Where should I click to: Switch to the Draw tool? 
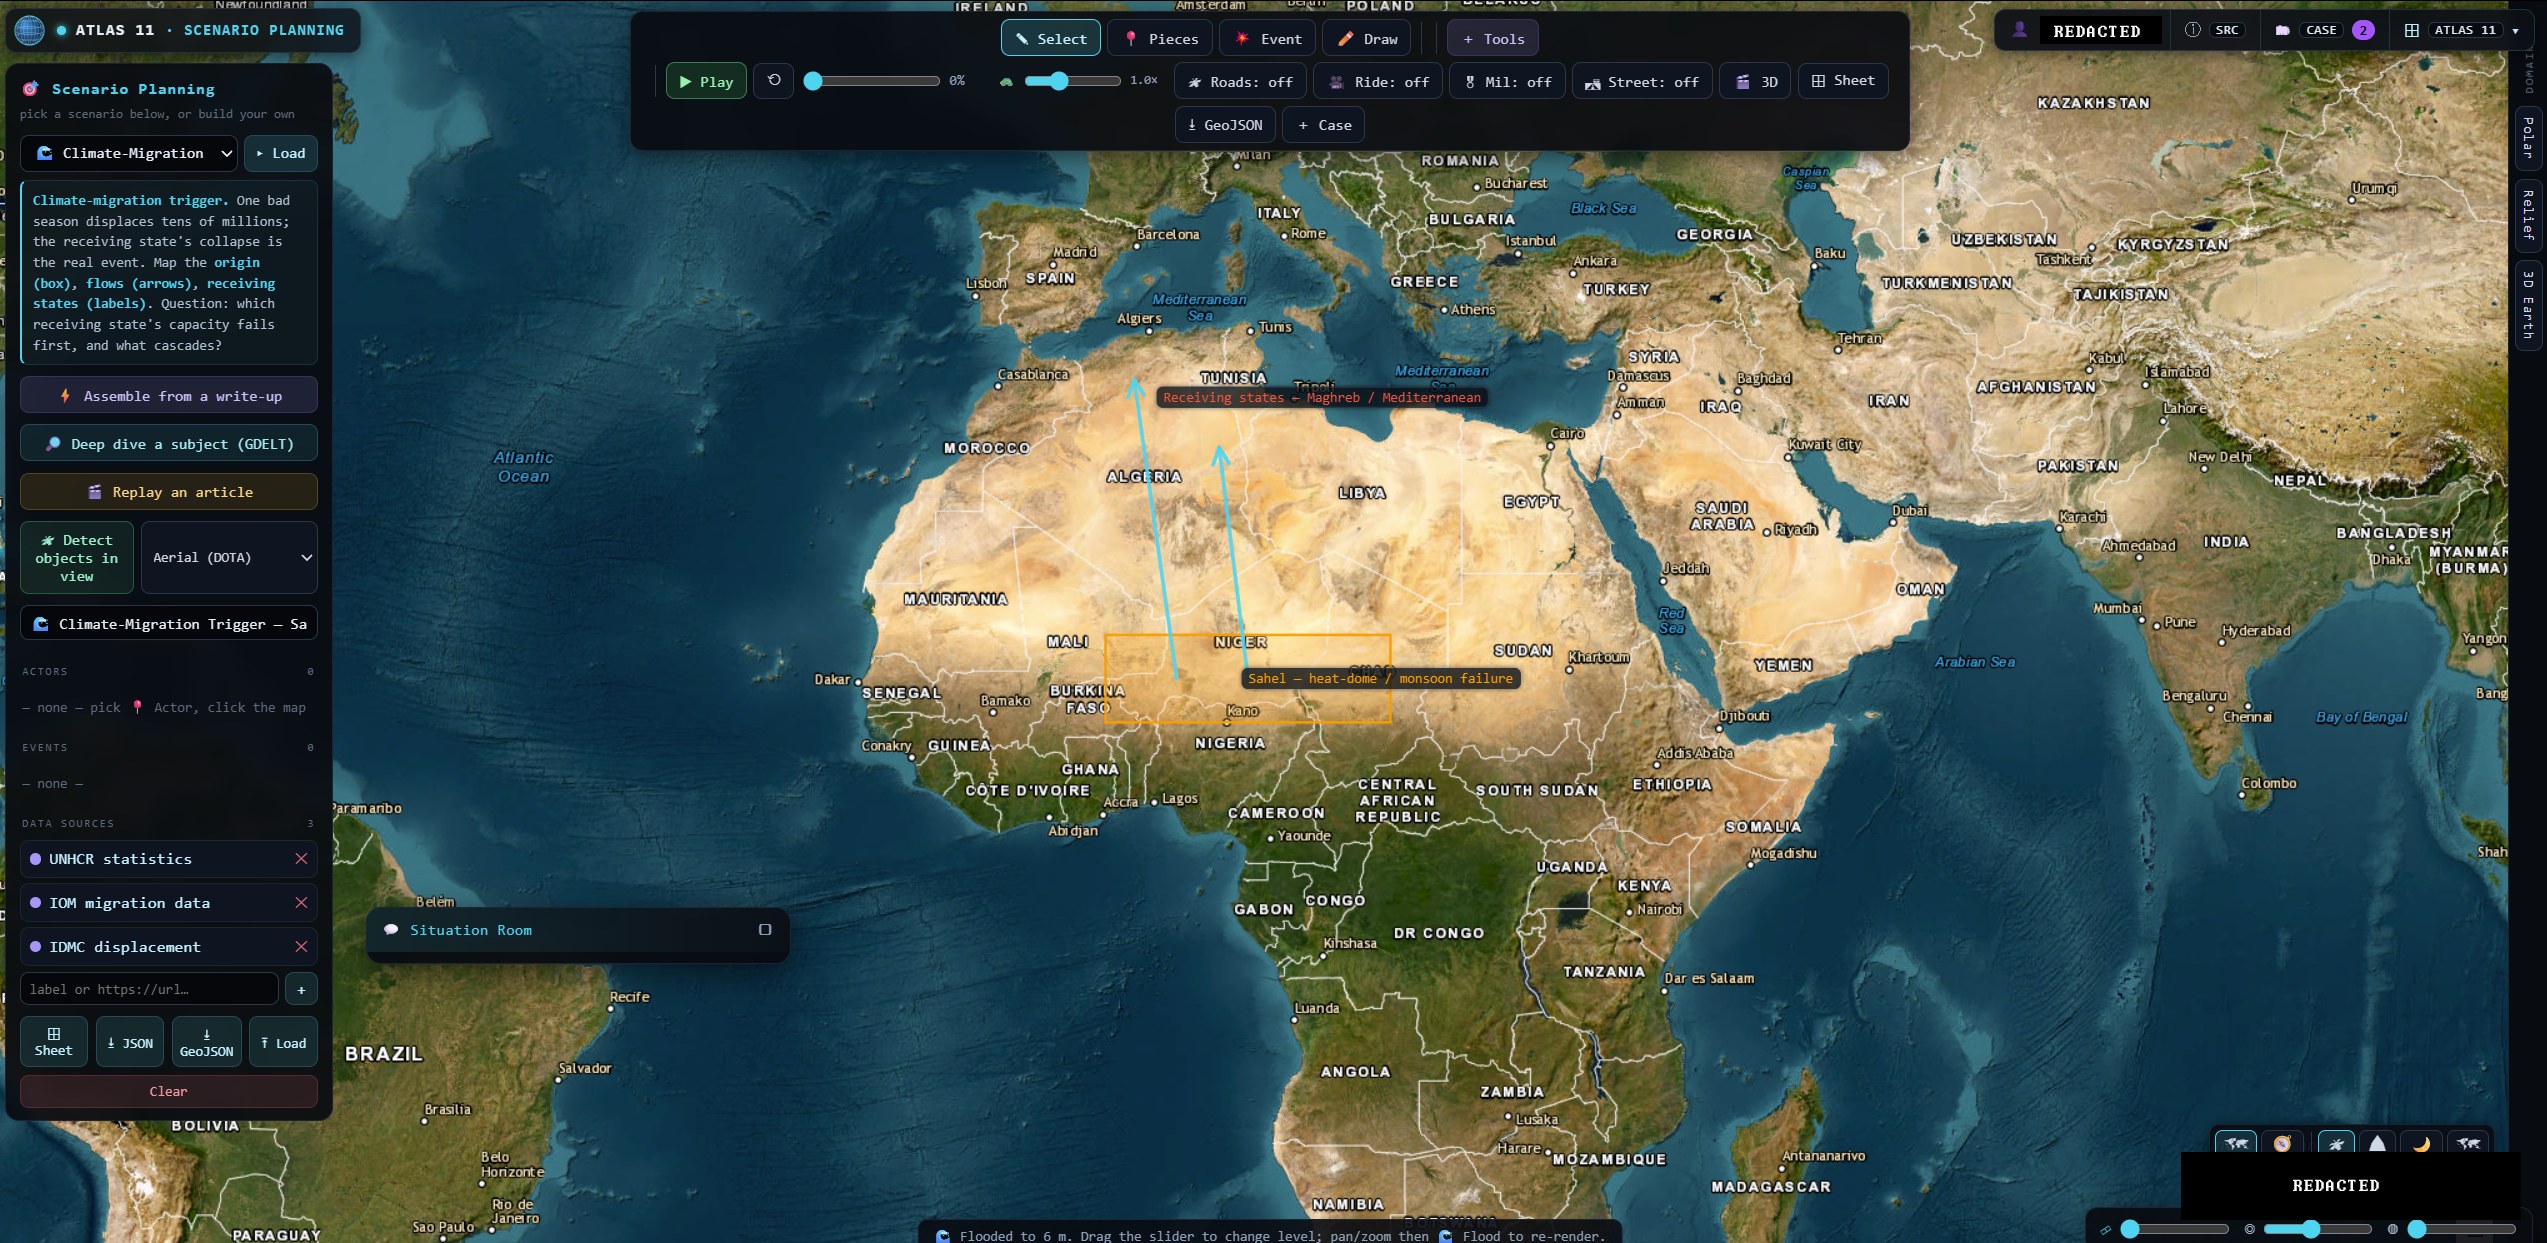[1367, 38]
